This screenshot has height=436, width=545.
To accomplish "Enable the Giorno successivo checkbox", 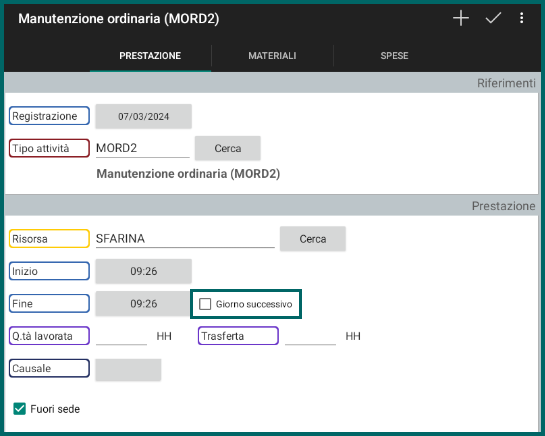I will tap(205, 304).
